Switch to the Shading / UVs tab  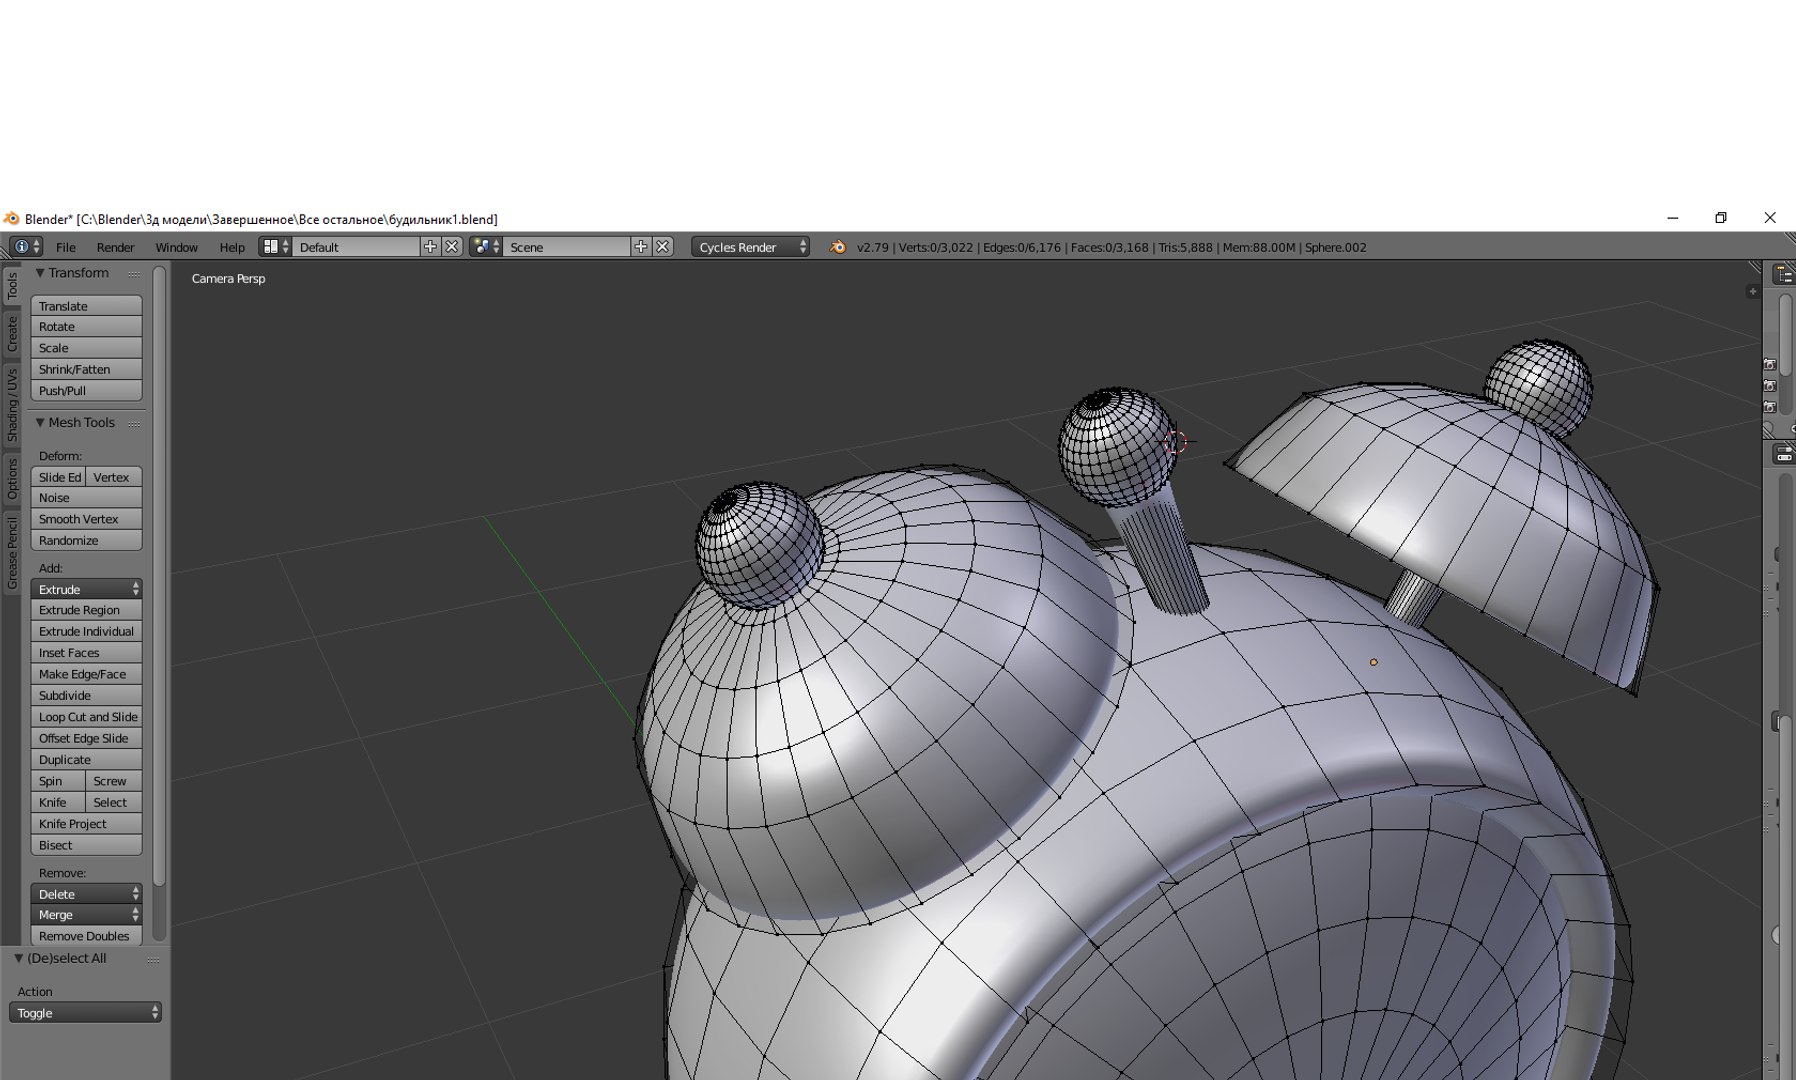click(x=12, y=405)
